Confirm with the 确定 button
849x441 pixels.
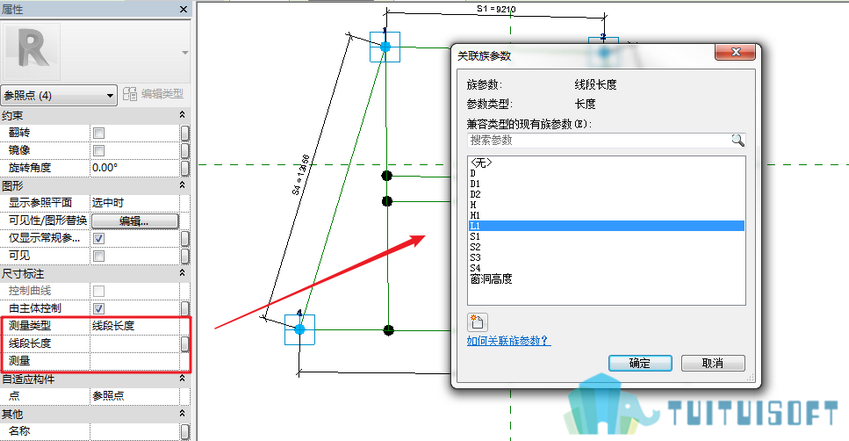pos(640,363)
